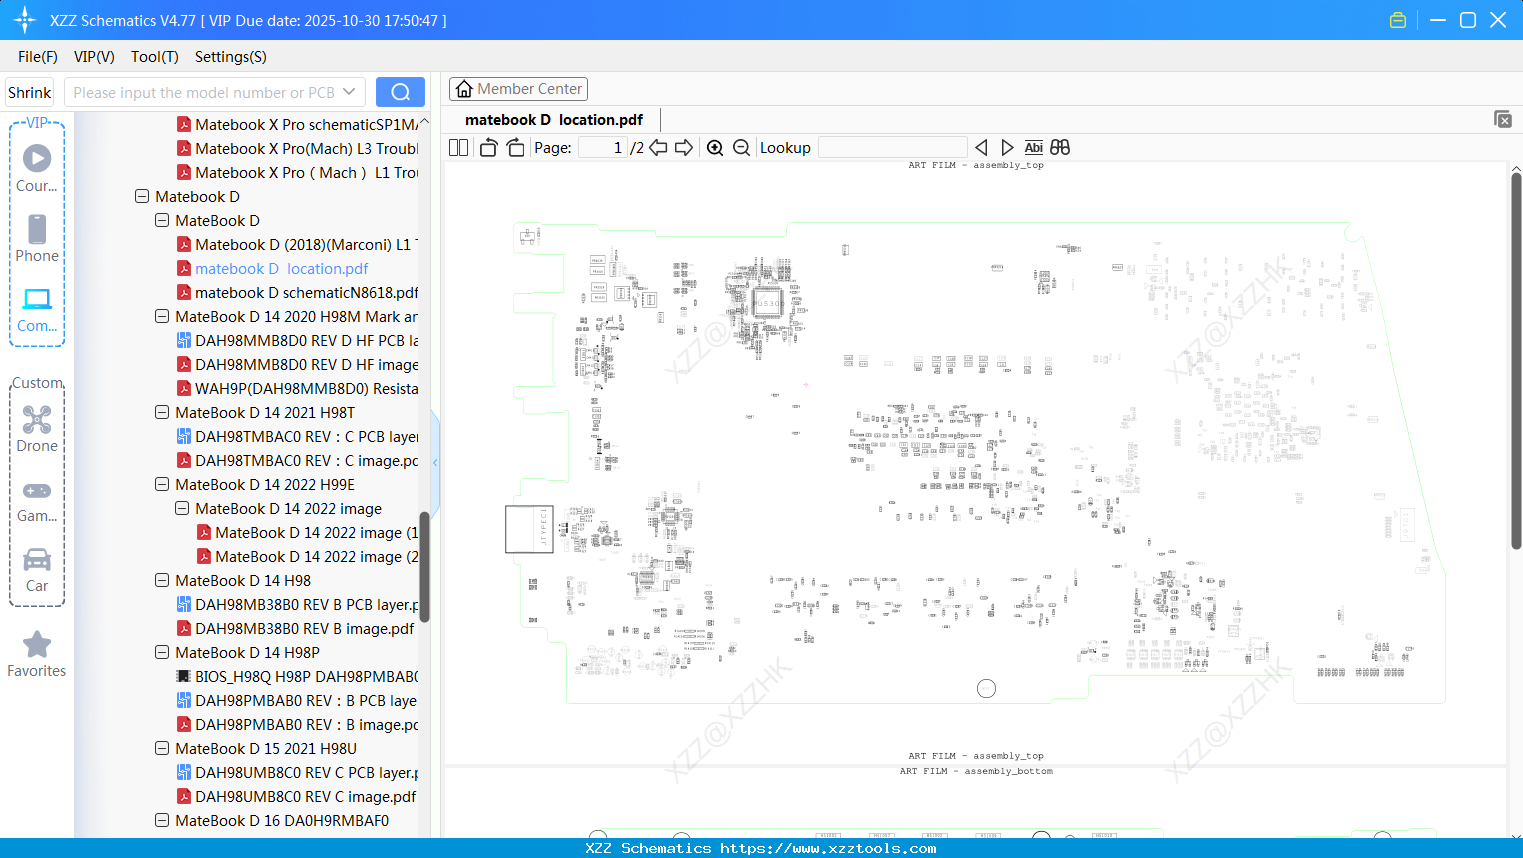Viewport: 1523px width, 858px height.
Task: Collapse the top-level Matebook D folder
Action: pyautogui.click(x=142, y=197)
